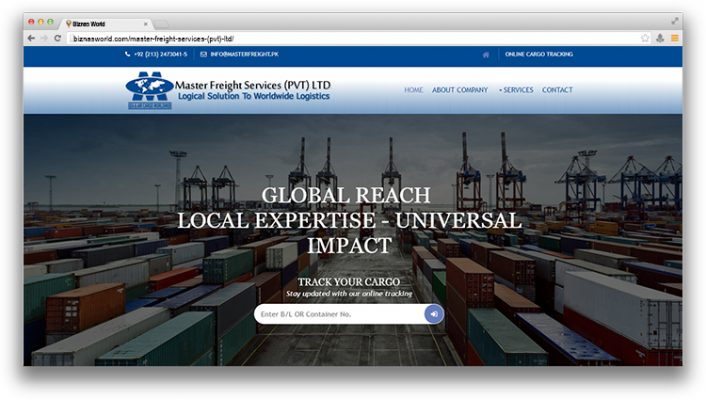
Task: Submit tracking with the round blue button
Action: click(x=434, y=314)
